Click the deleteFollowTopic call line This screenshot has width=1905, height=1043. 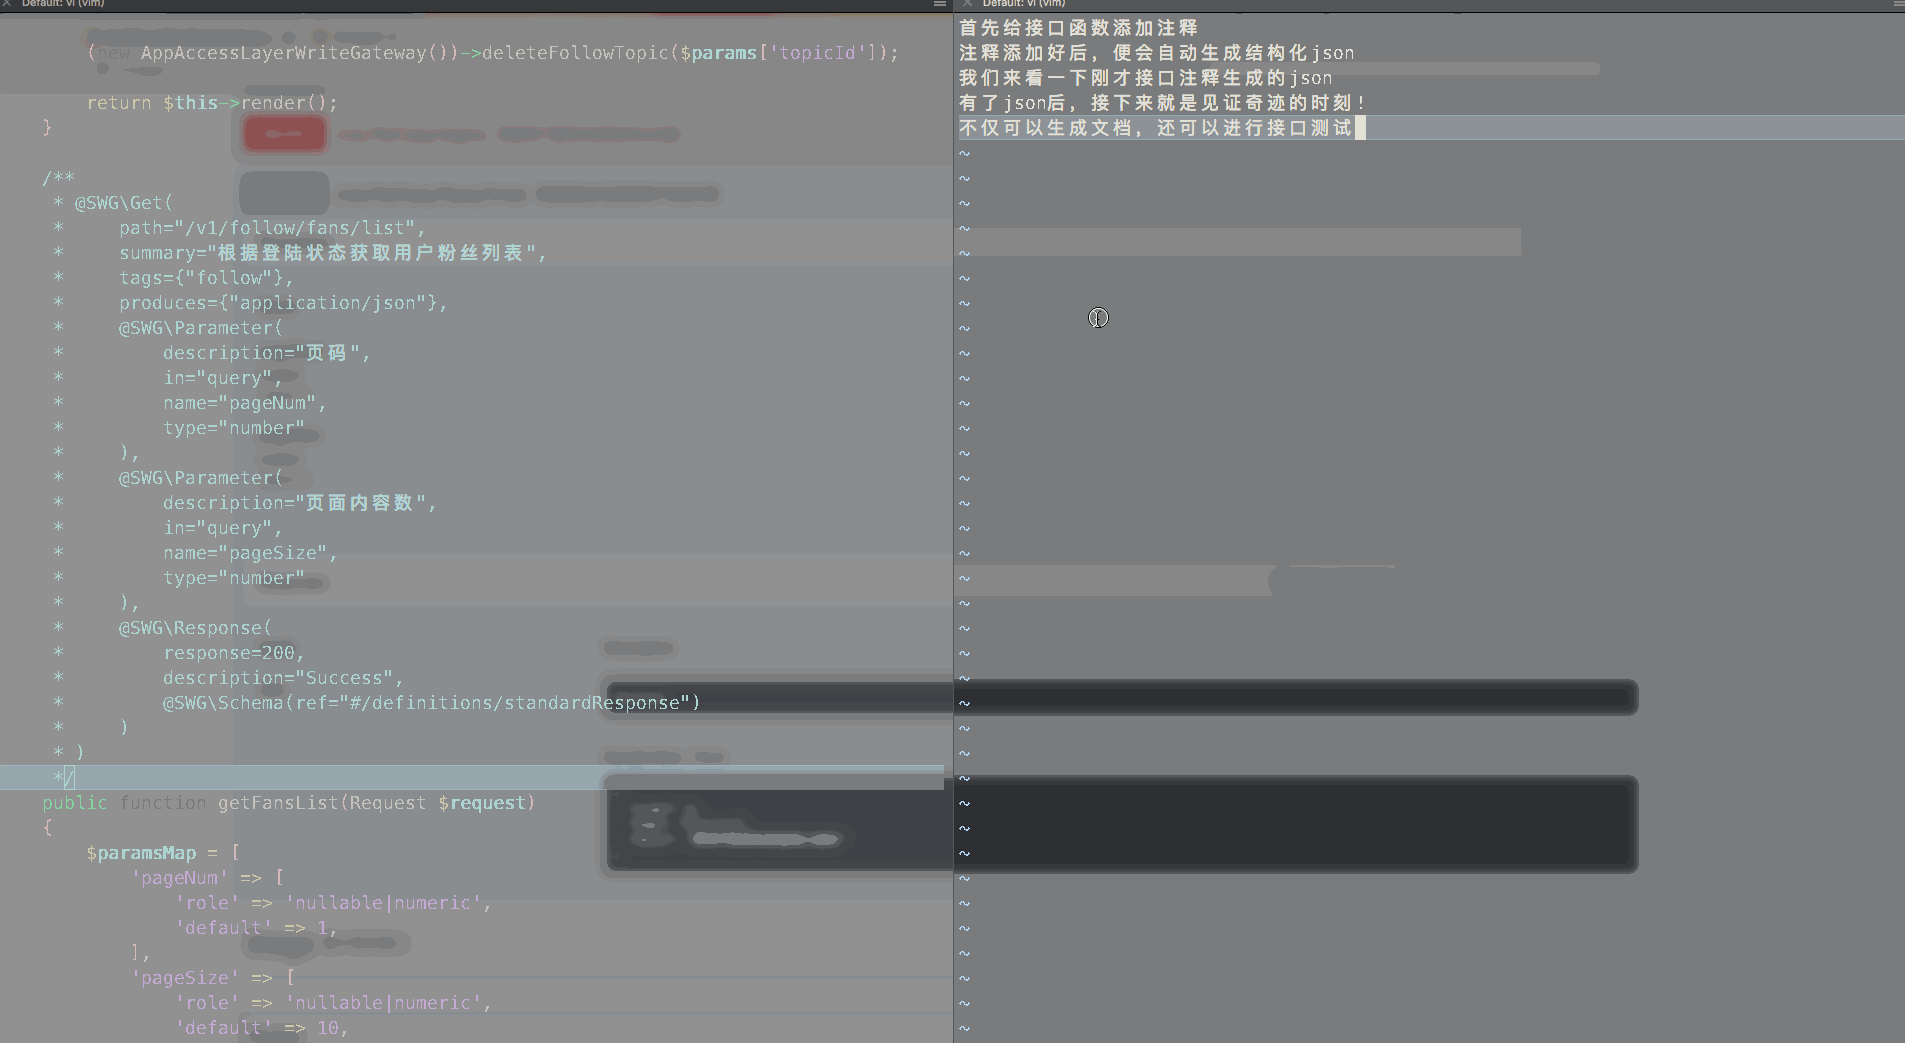pos(493,53)
